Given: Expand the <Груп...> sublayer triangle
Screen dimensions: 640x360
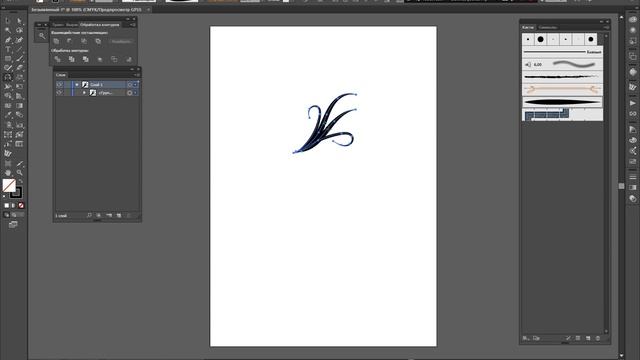Looking at the screenshot, I should tap(84, 93).
